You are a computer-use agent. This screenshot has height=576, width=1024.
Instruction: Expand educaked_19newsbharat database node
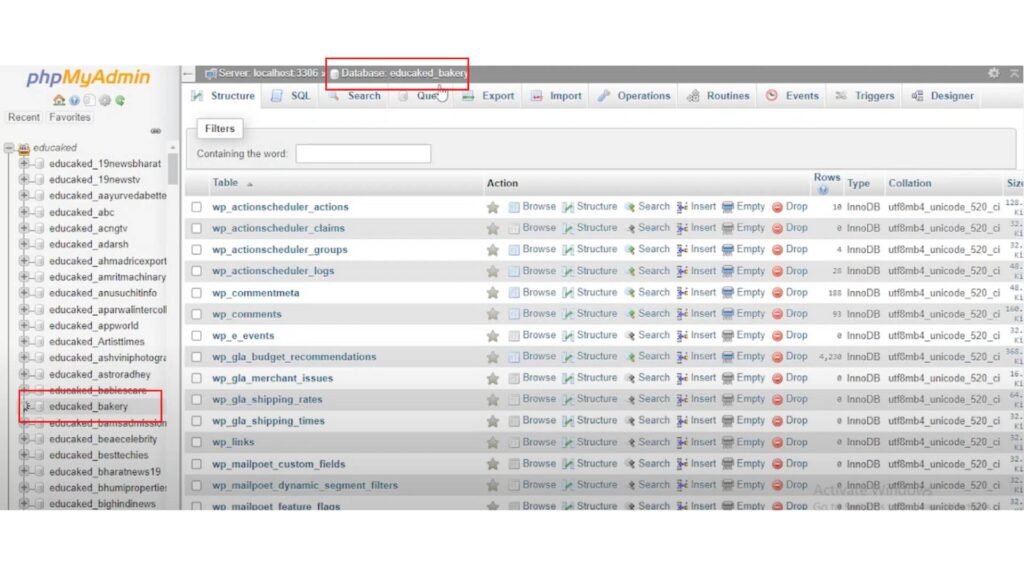(24, 163)
